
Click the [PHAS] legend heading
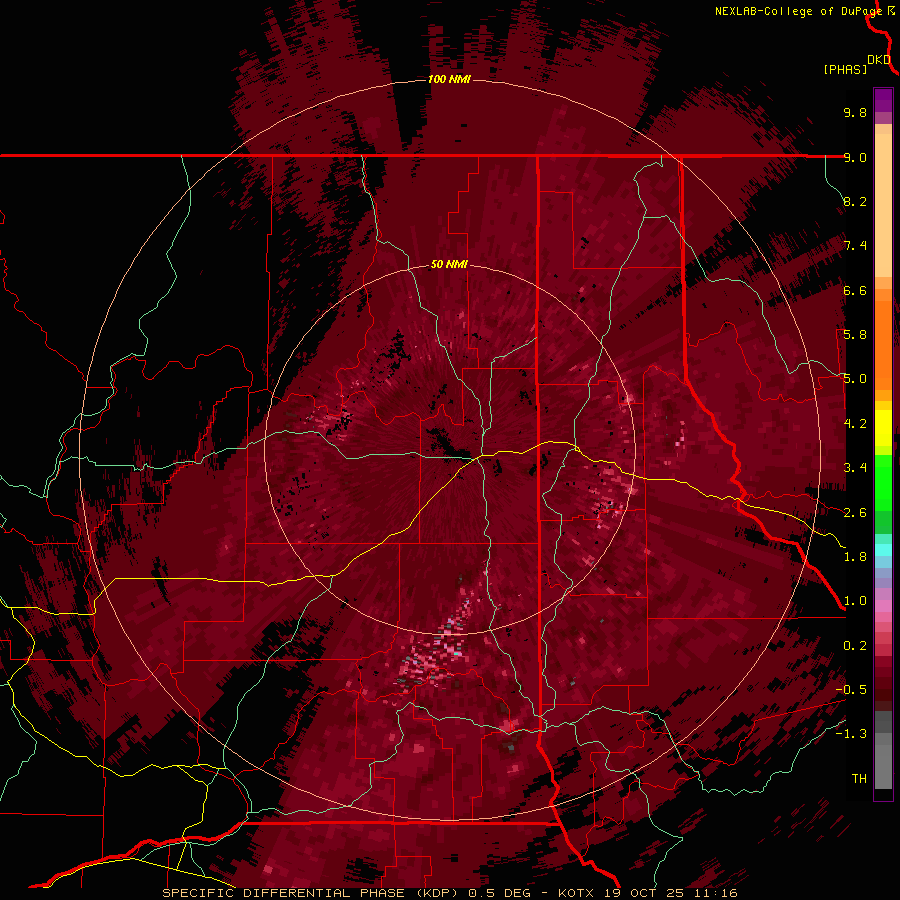[x=845, y=69]
